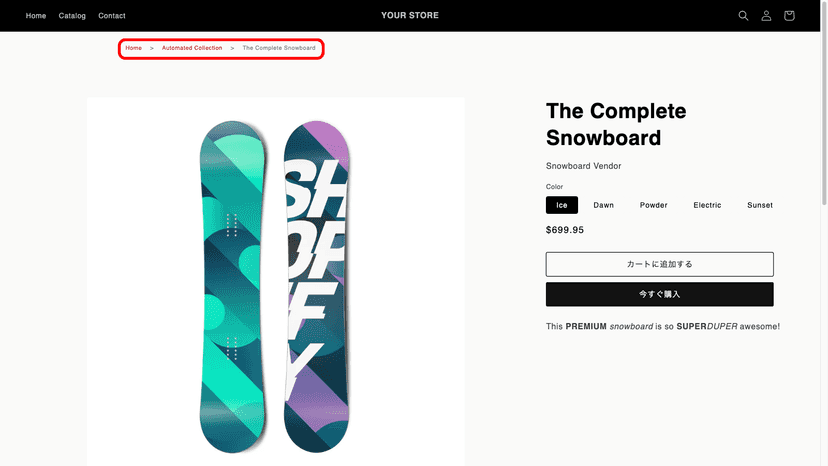Screen dimensions: 828x466
Task: Click The Complete Snowboard breadcrumb text
Action: (x=279, y=48)
